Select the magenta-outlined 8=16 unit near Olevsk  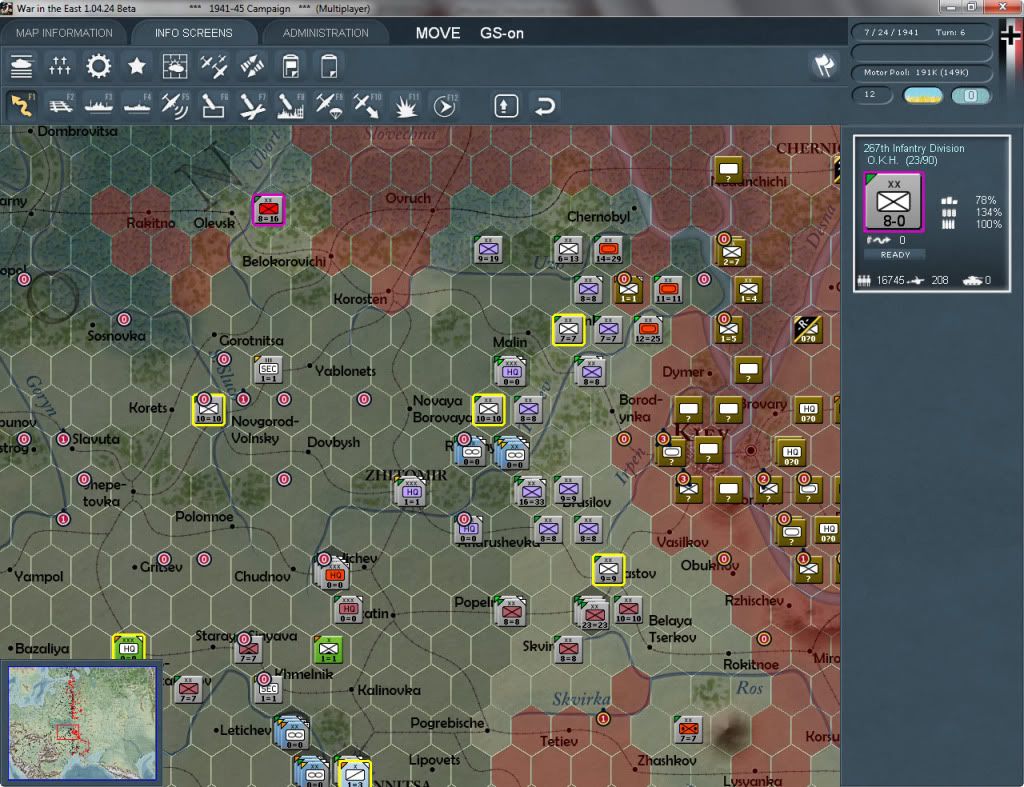[268, 210]
